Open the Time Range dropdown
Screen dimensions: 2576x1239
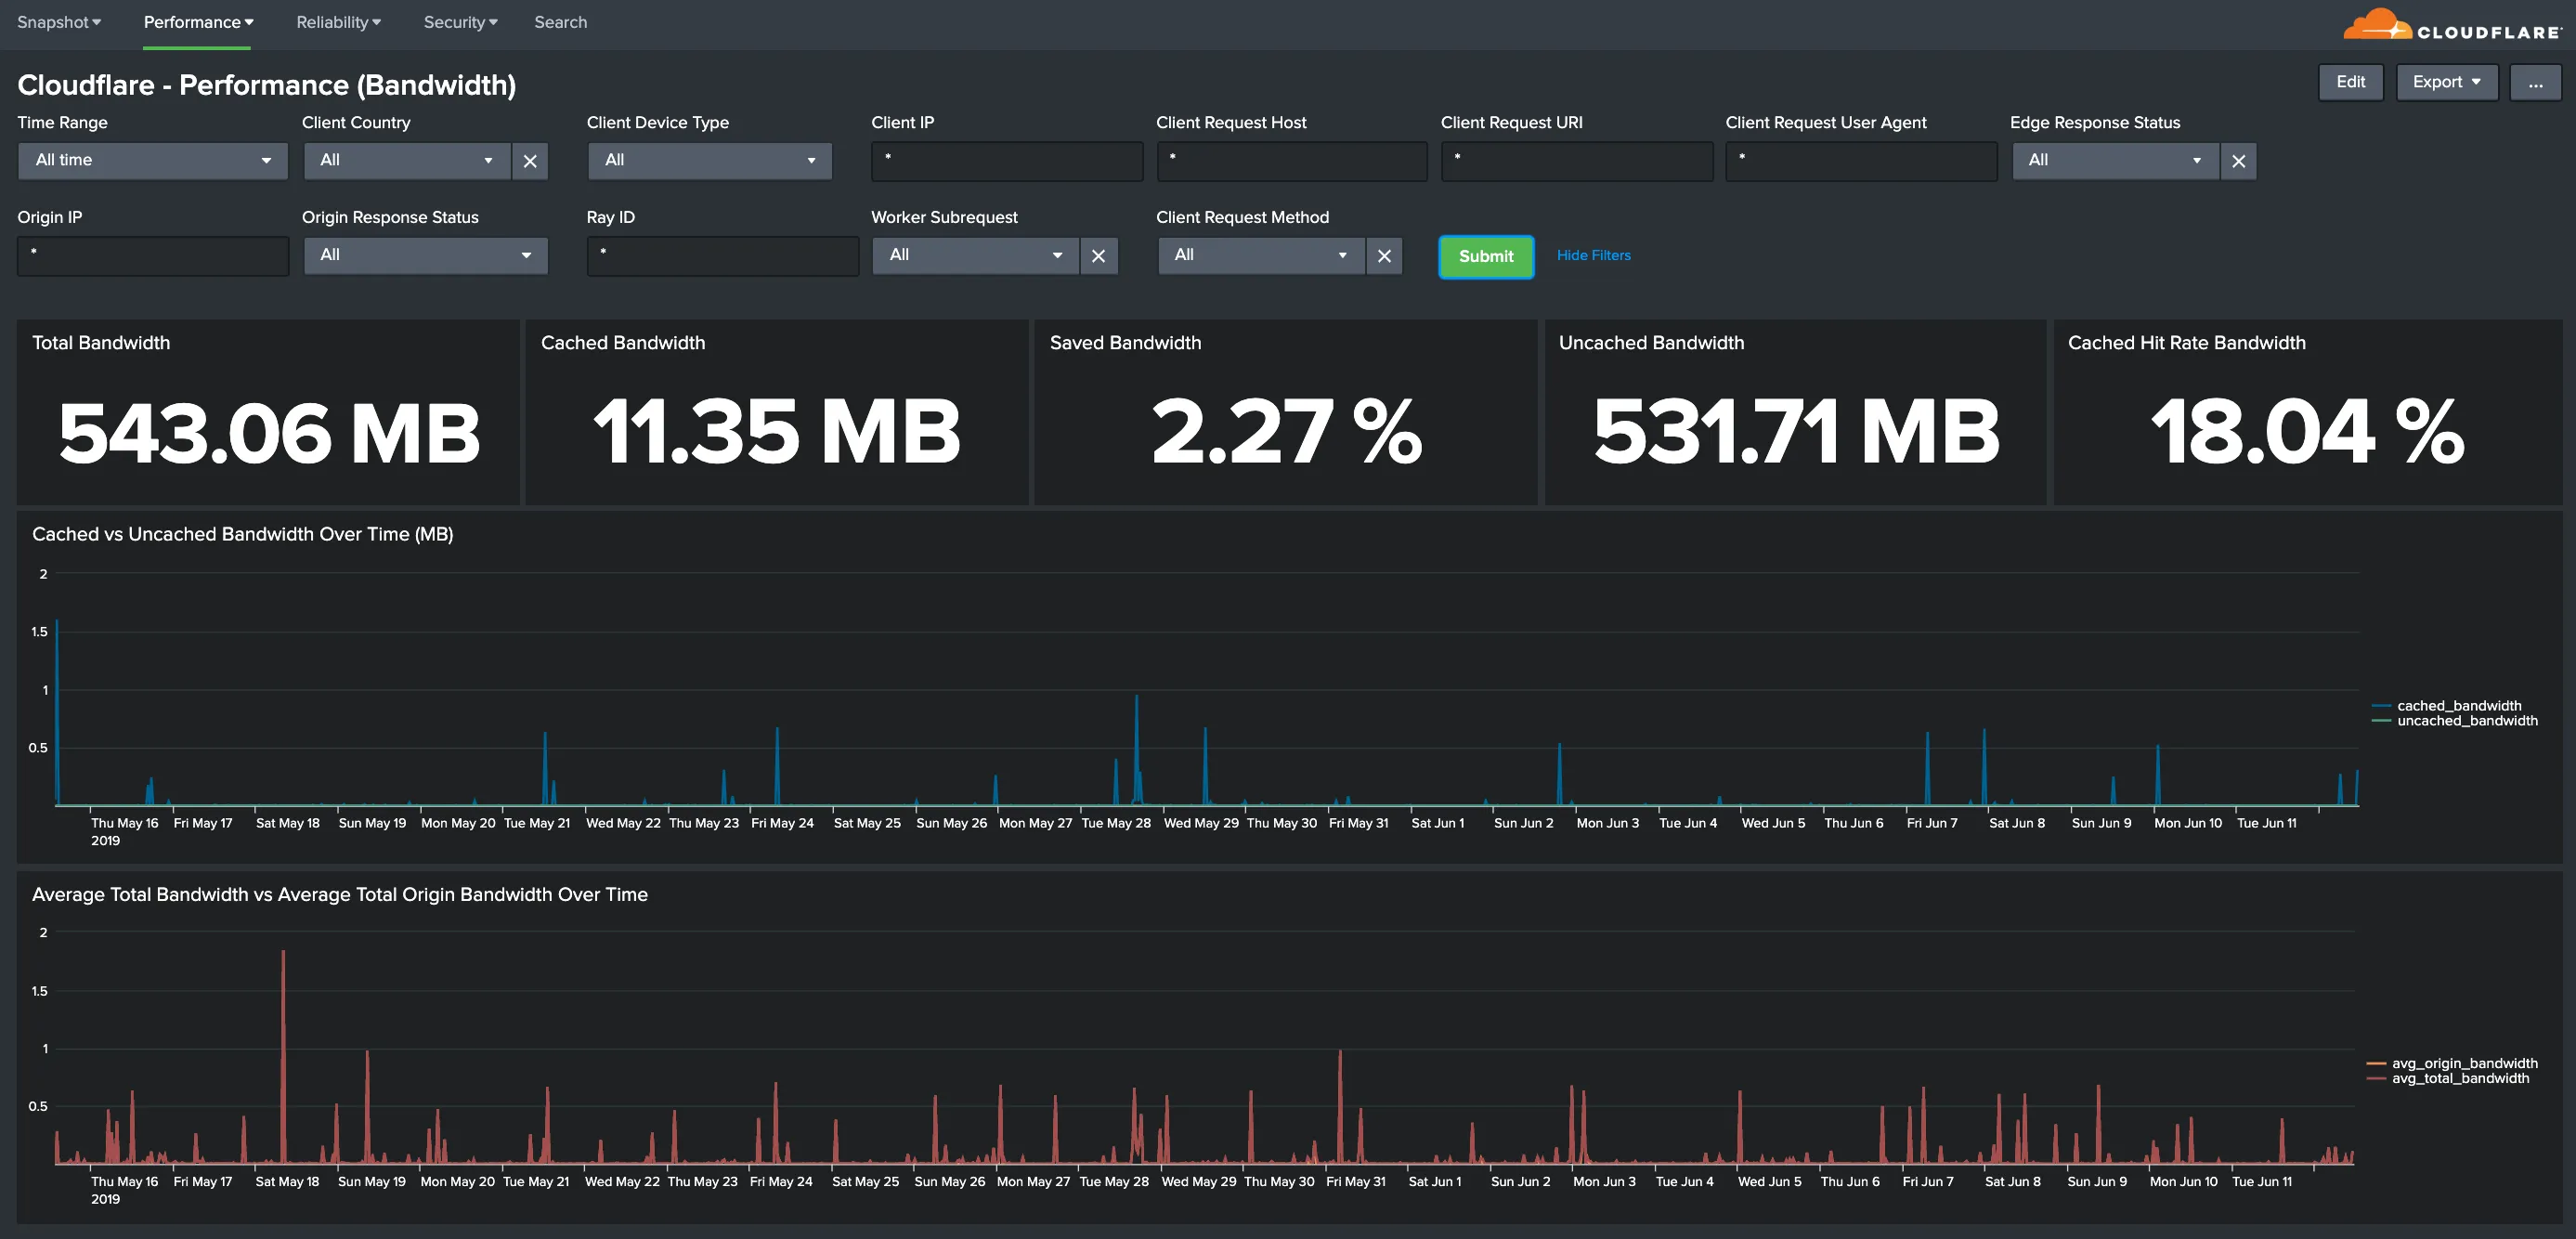152,160
